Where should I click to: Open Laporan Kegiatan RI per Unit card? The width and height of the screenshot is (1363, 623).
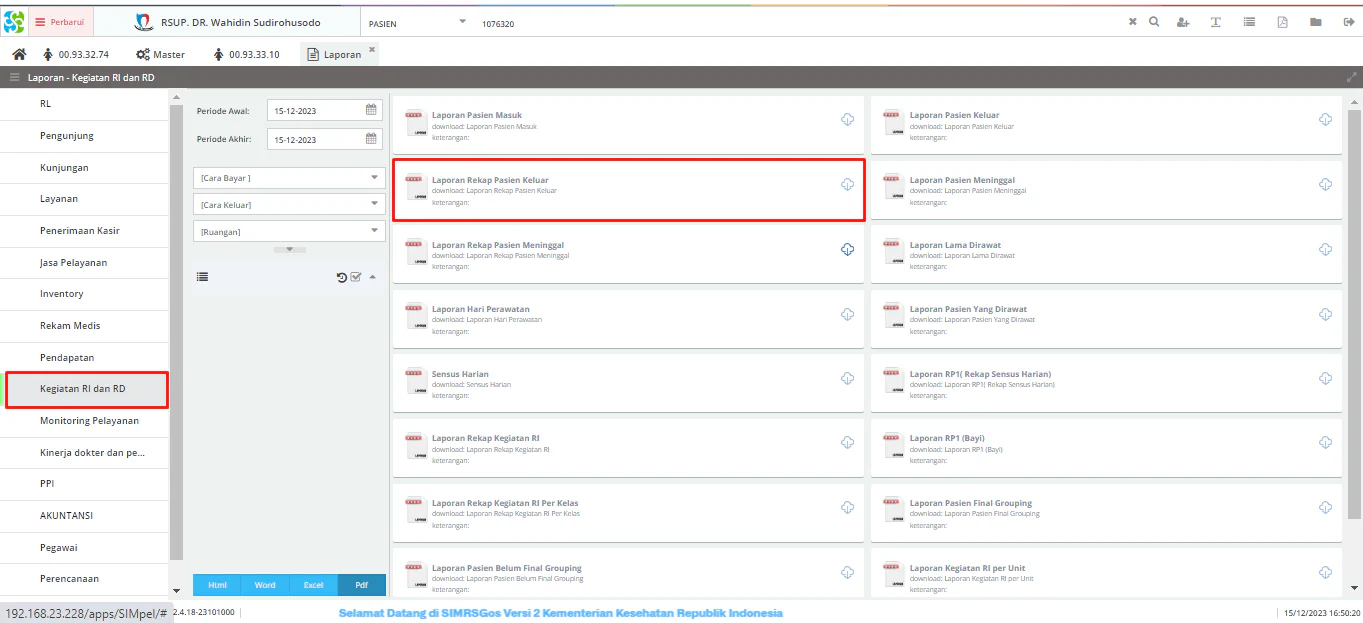coord(1106,573)
